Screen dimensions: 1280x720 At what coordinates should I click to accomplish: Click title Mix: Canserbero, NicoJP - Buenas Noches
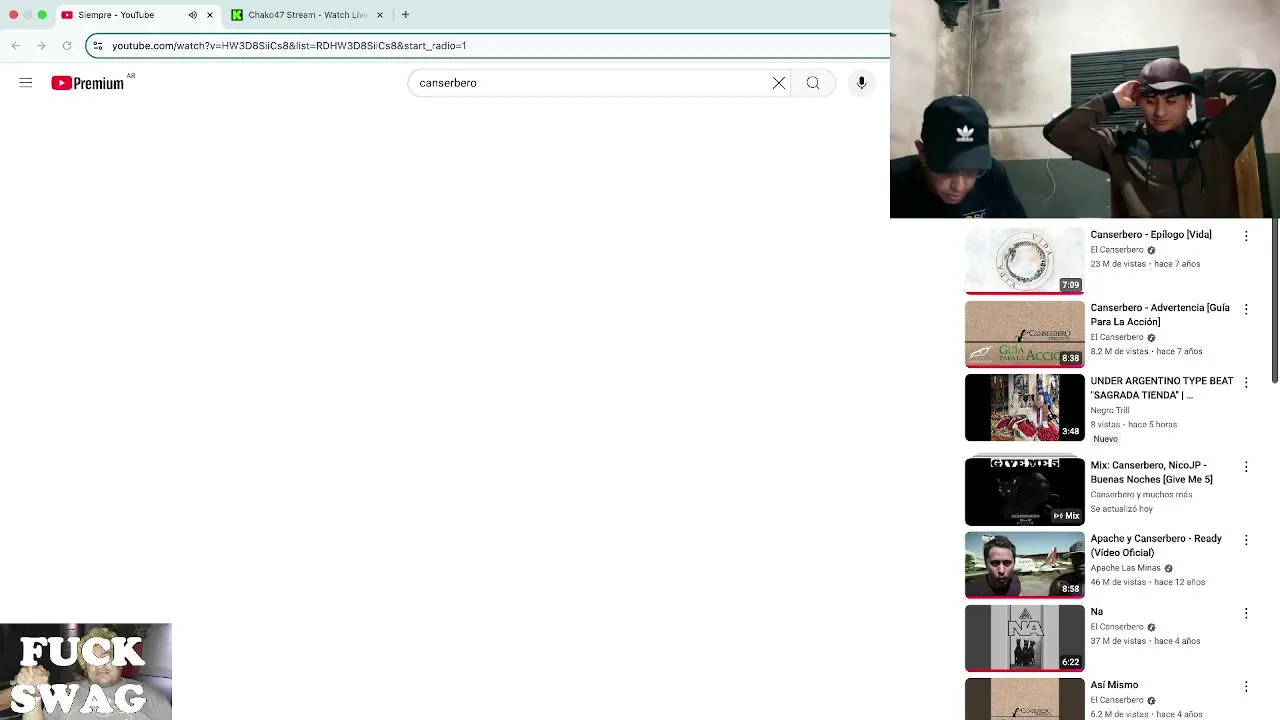(x=1152, y=472)
